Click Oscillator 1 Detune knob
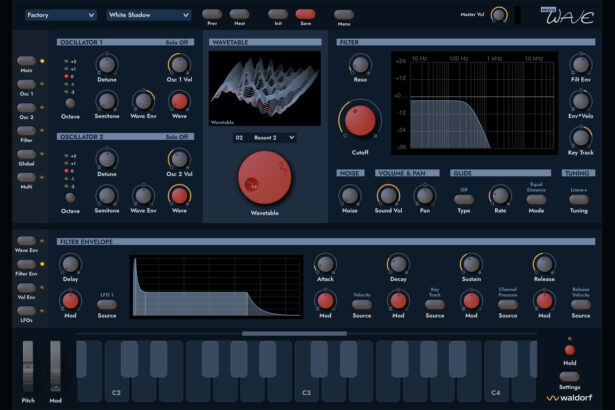The height and width of the screenshot is (410, 615). click(x=107, y=64)
